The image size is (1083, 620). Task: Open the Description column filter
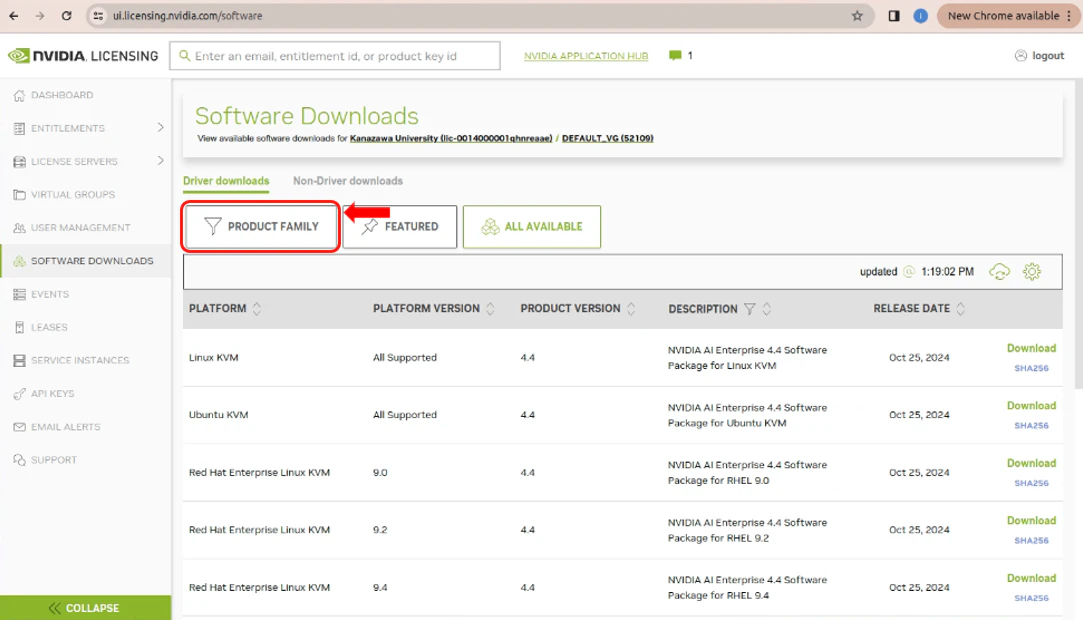pyautogui.click(x=749, y=309)
